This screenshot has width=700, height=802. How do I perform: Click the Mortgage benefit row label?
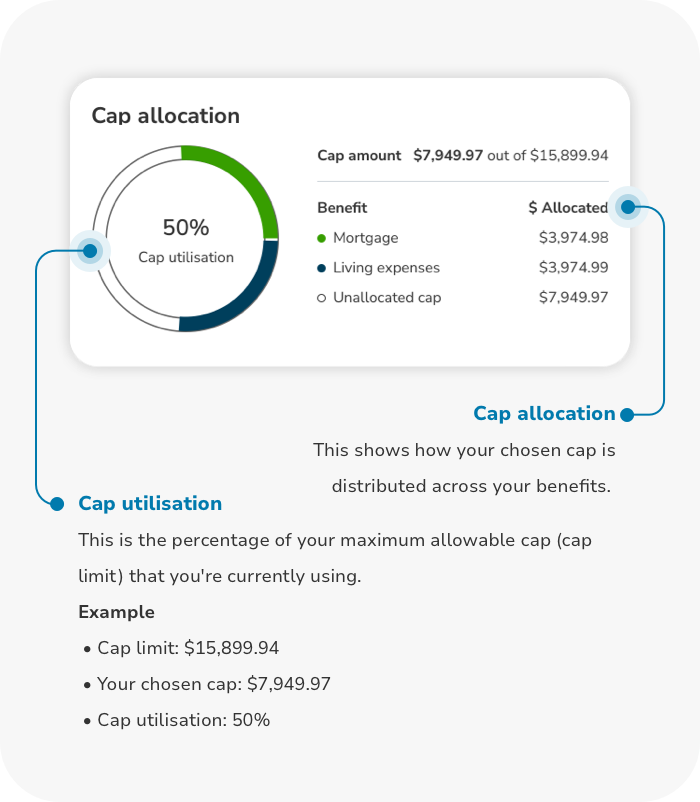click(366, 238)
